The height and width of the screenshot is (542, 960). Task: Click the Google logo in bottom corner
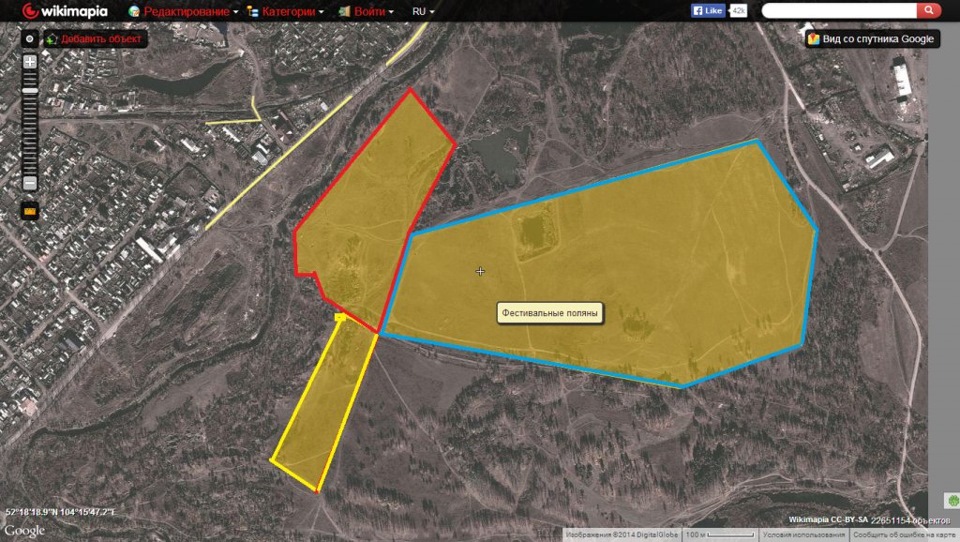24,530
